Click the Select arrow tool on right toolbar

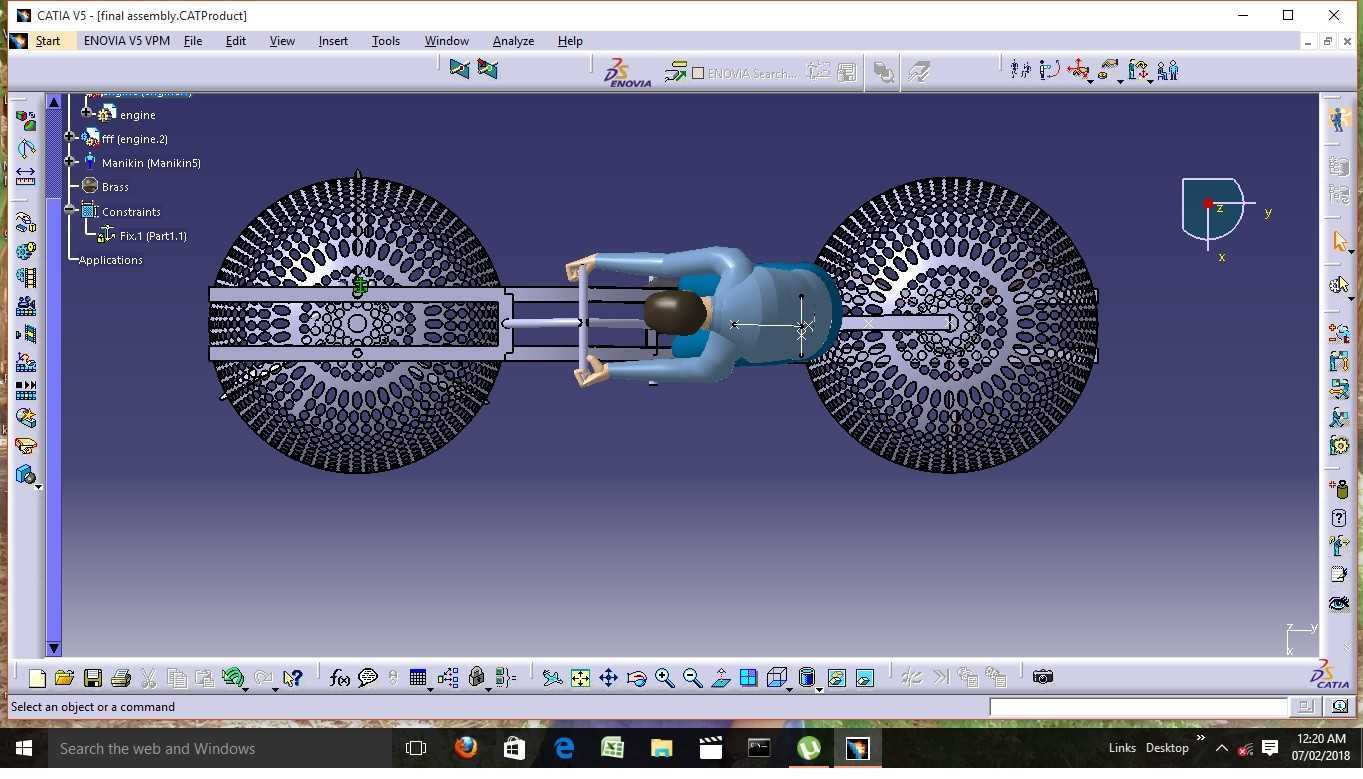pos(1340,241)
